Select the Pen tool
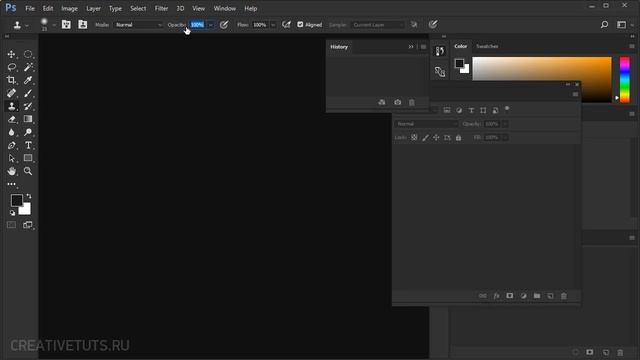This screenshot has width=640, height=360. (x=11, y=145)
